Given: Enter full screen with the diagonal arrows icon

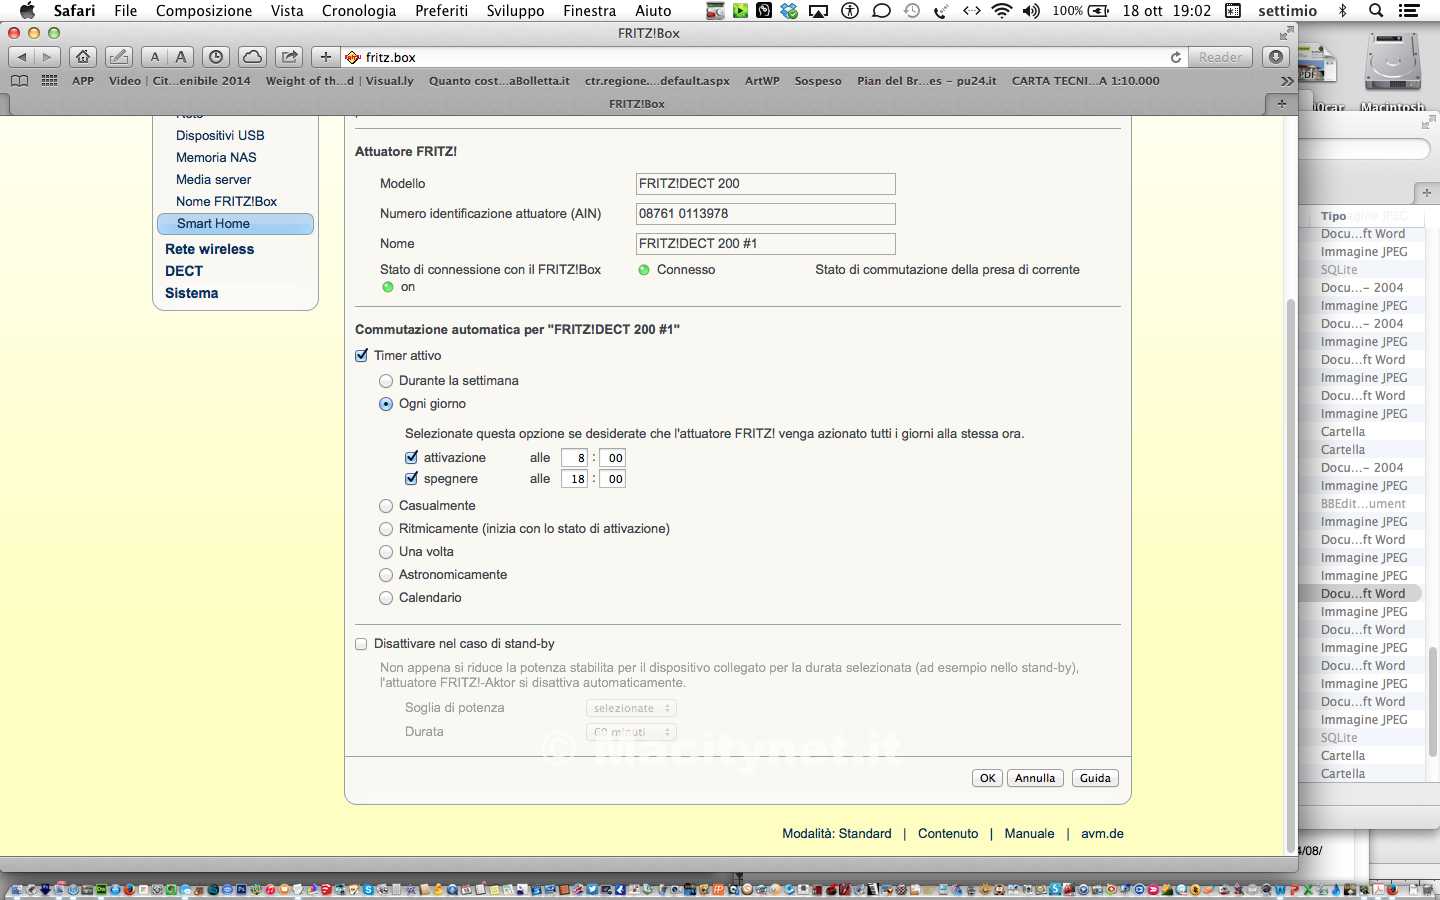Looking at the screenshot, I should click(x=1286, y=33).
